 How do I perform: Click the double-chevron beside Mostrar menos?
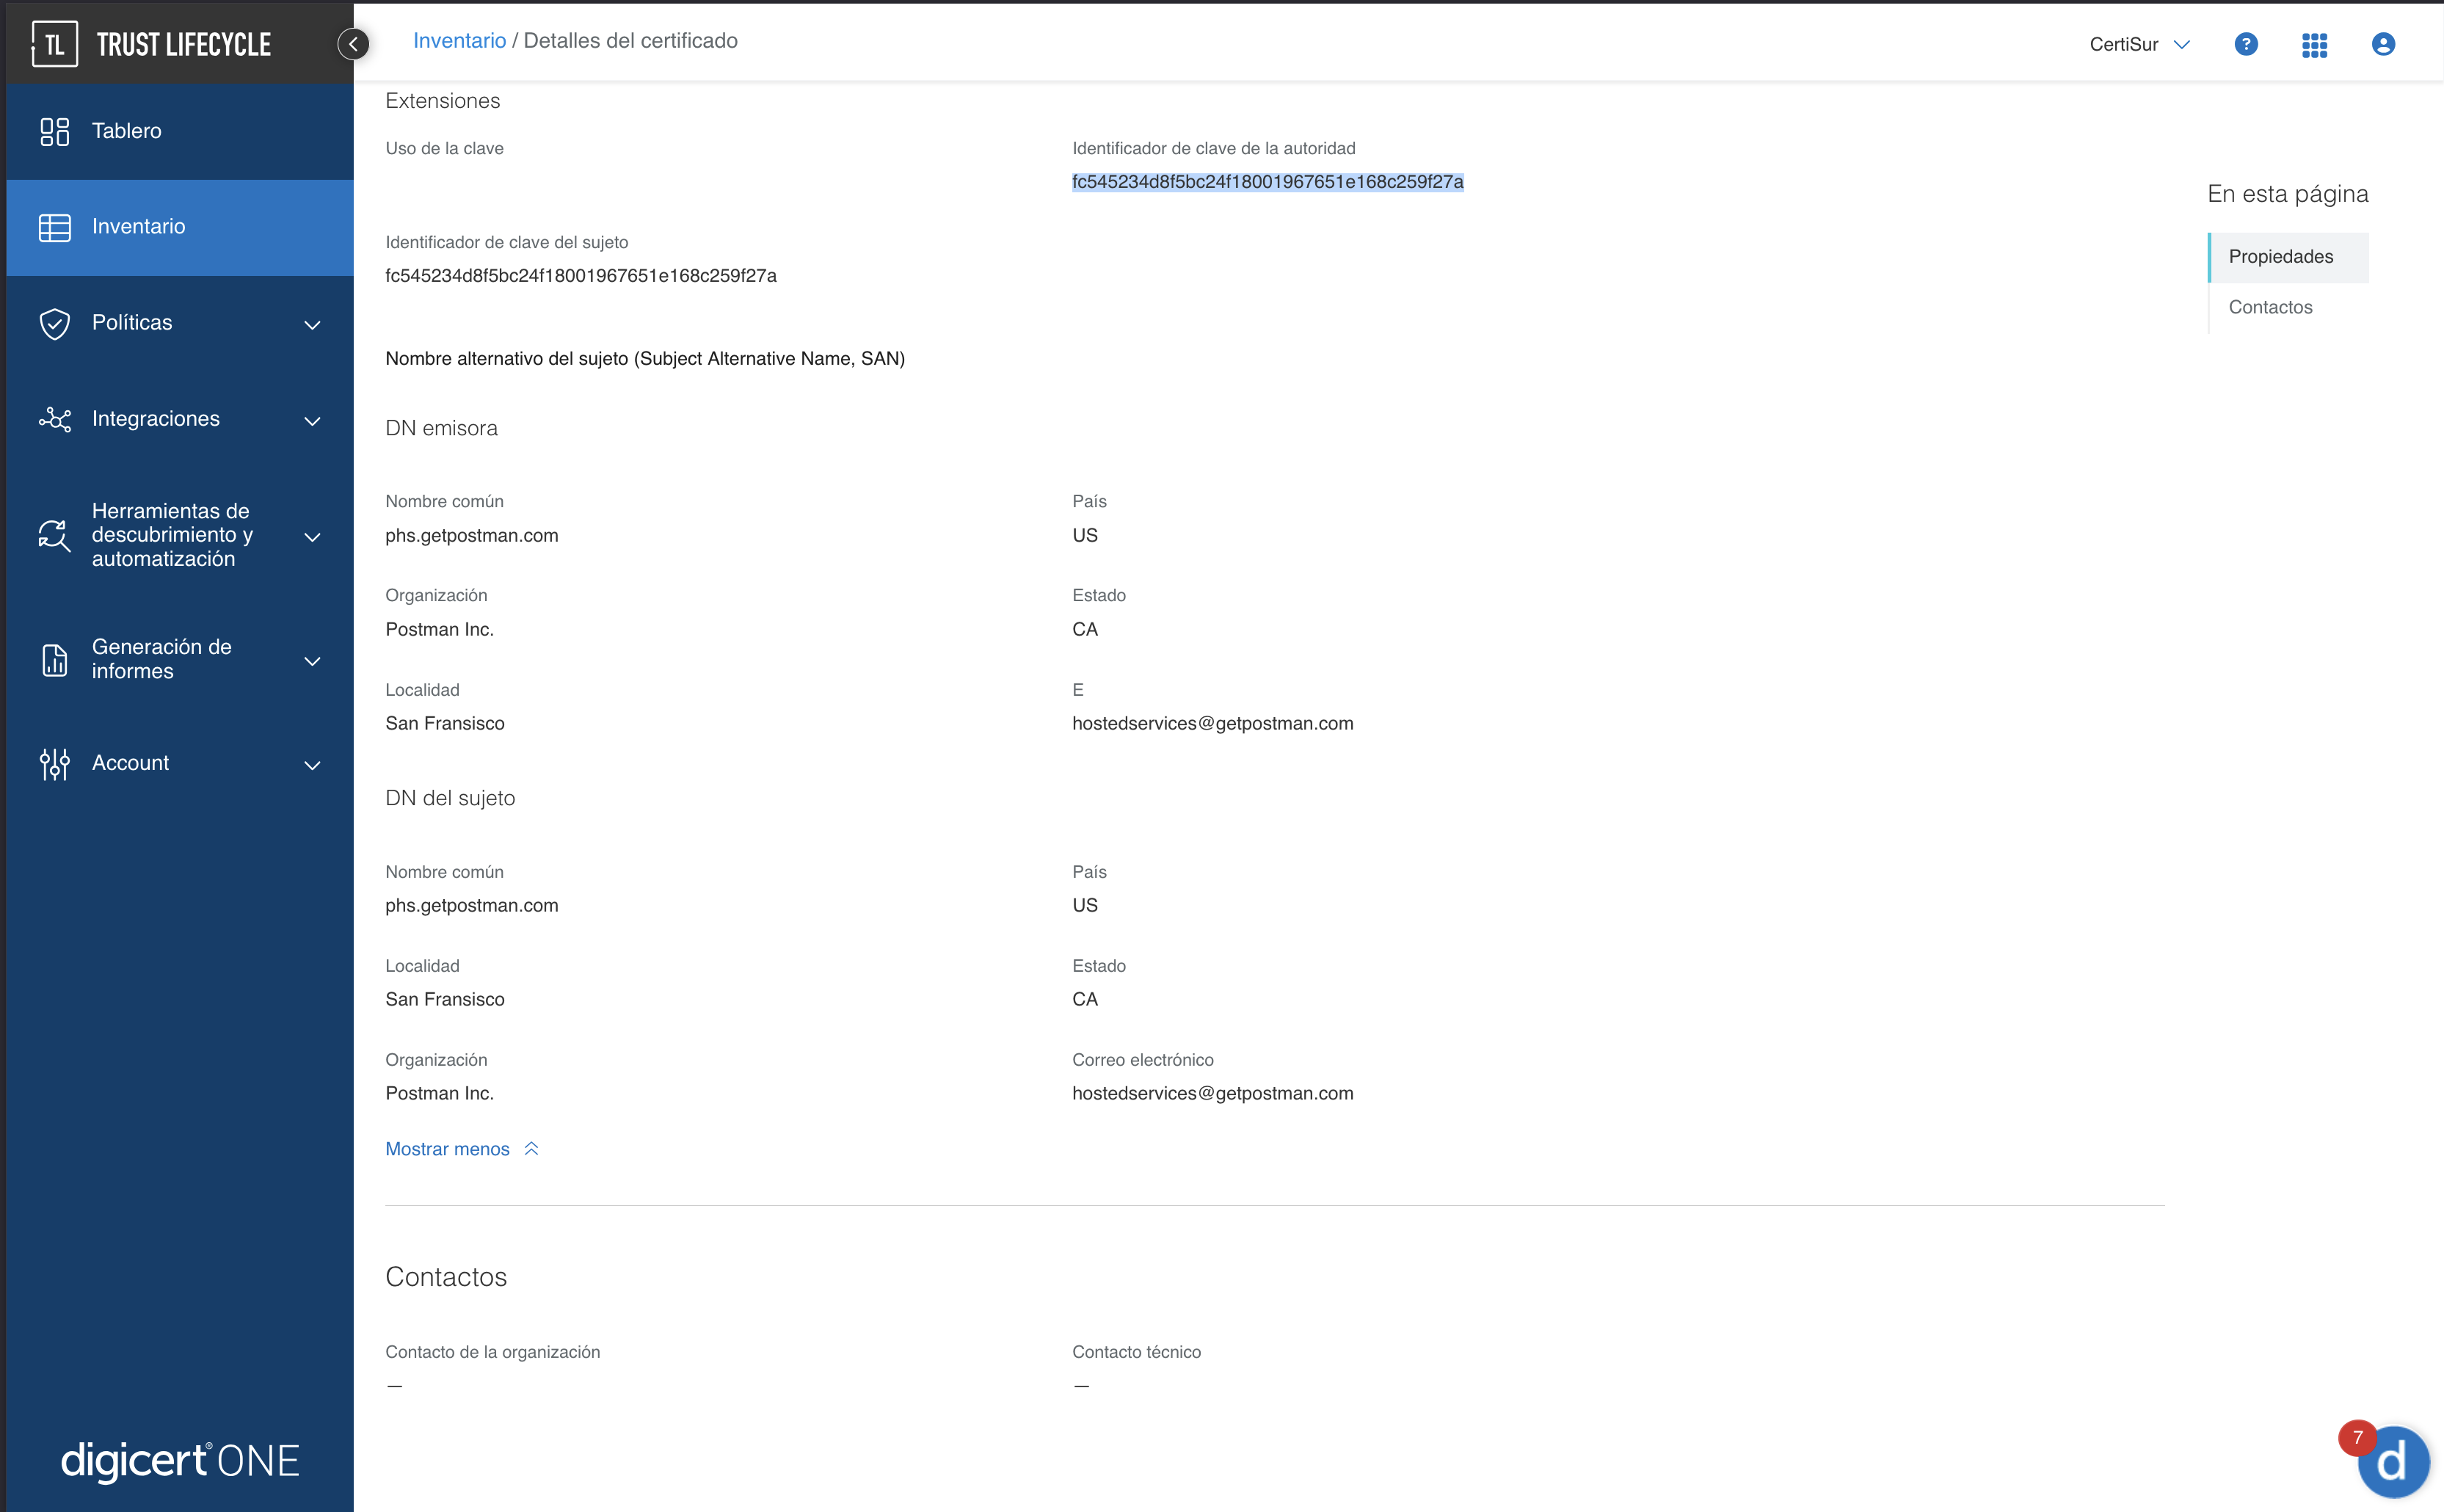click(x=531, y=1148)
